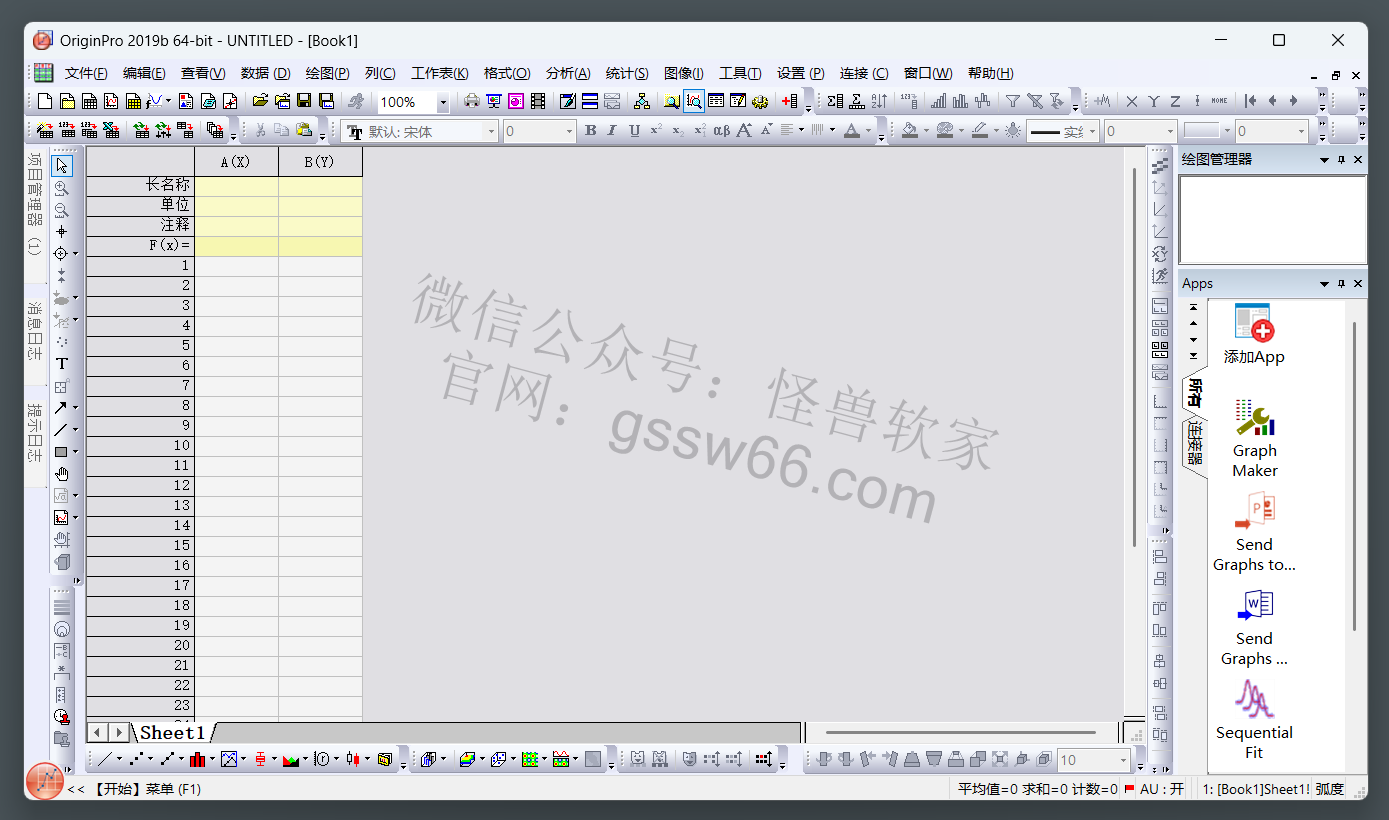
Task: Set column as Z with Z icon
Action: [x=1175, y=101]
